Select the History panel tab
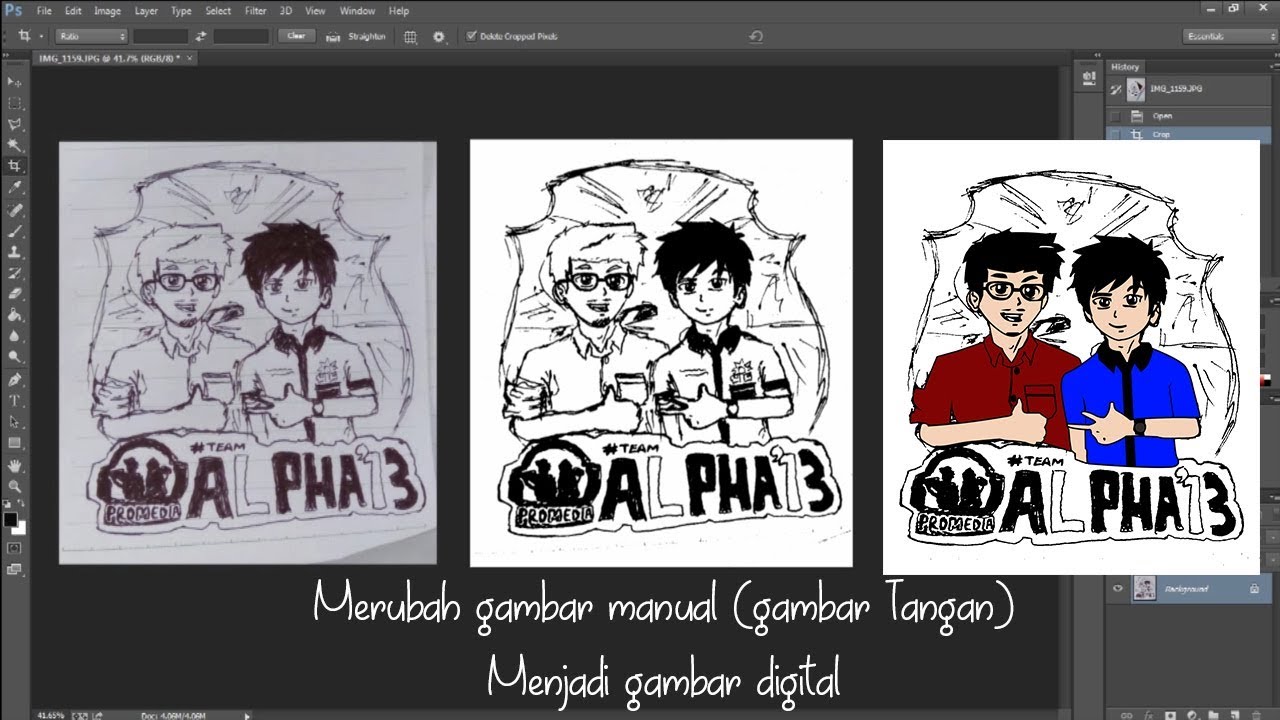Image resolution: width=1280 pixels, height=720 pixels. coord(1125,67)
